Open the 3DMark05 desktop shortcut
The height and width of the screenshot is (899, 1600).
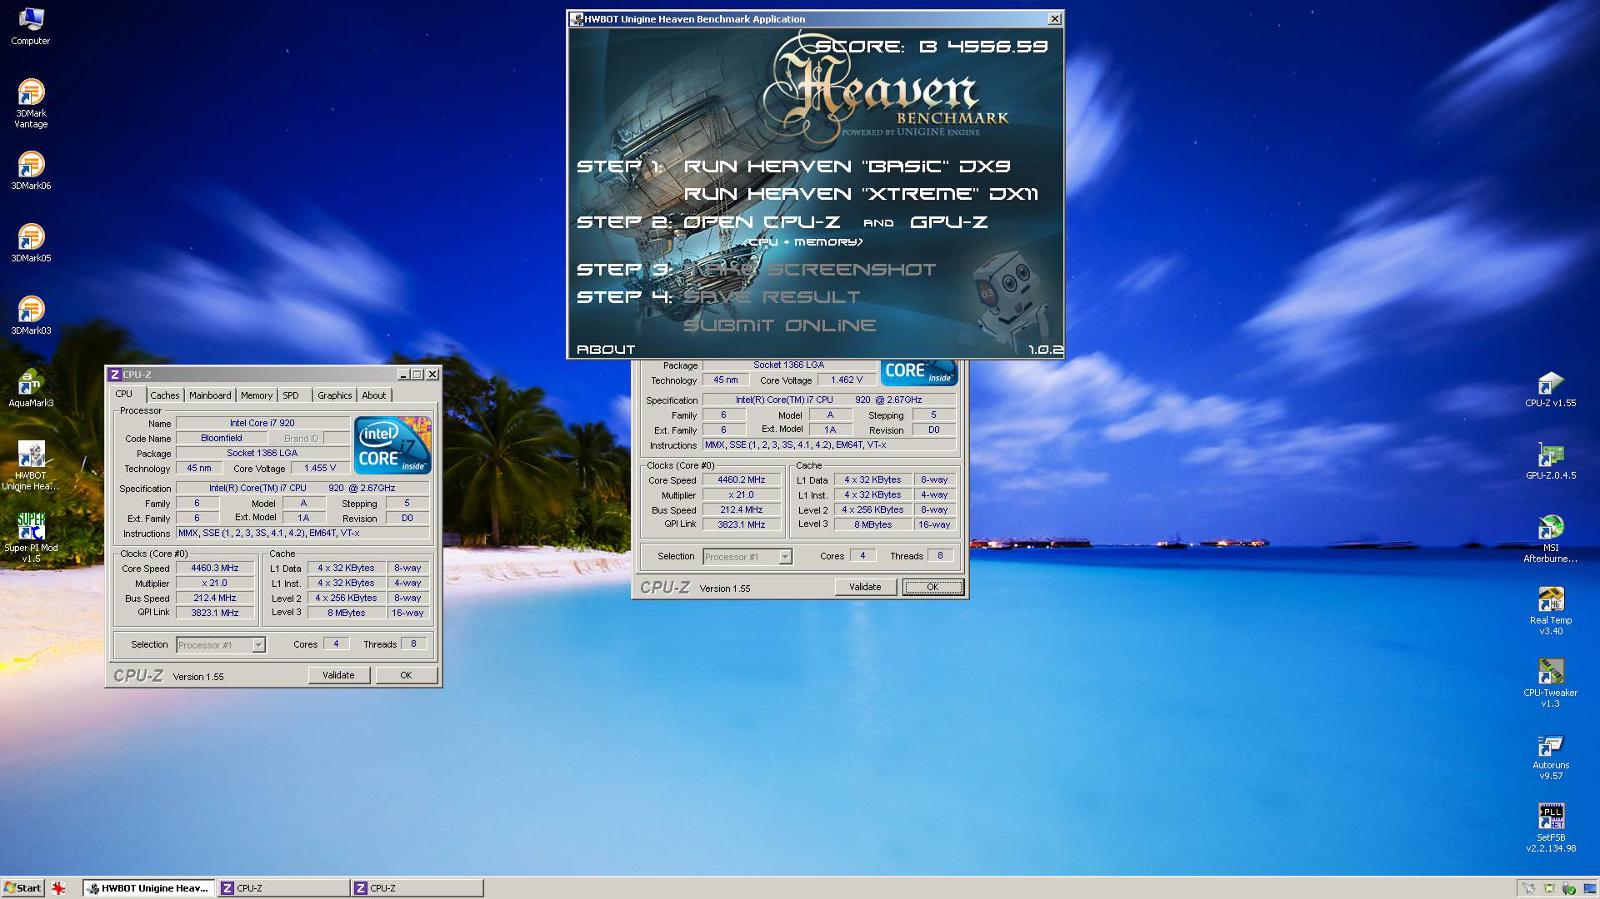click(31, 243)
